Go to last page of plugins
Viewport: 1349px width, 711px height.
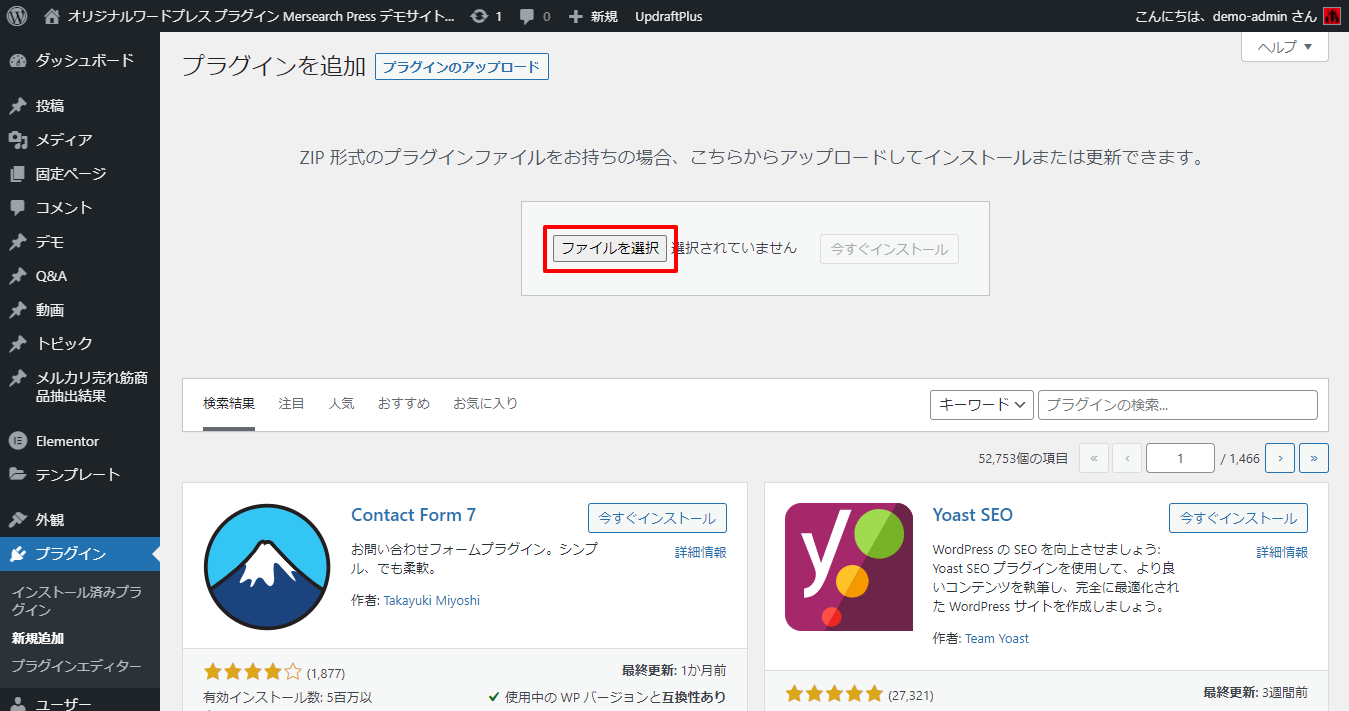[1313, 458]
